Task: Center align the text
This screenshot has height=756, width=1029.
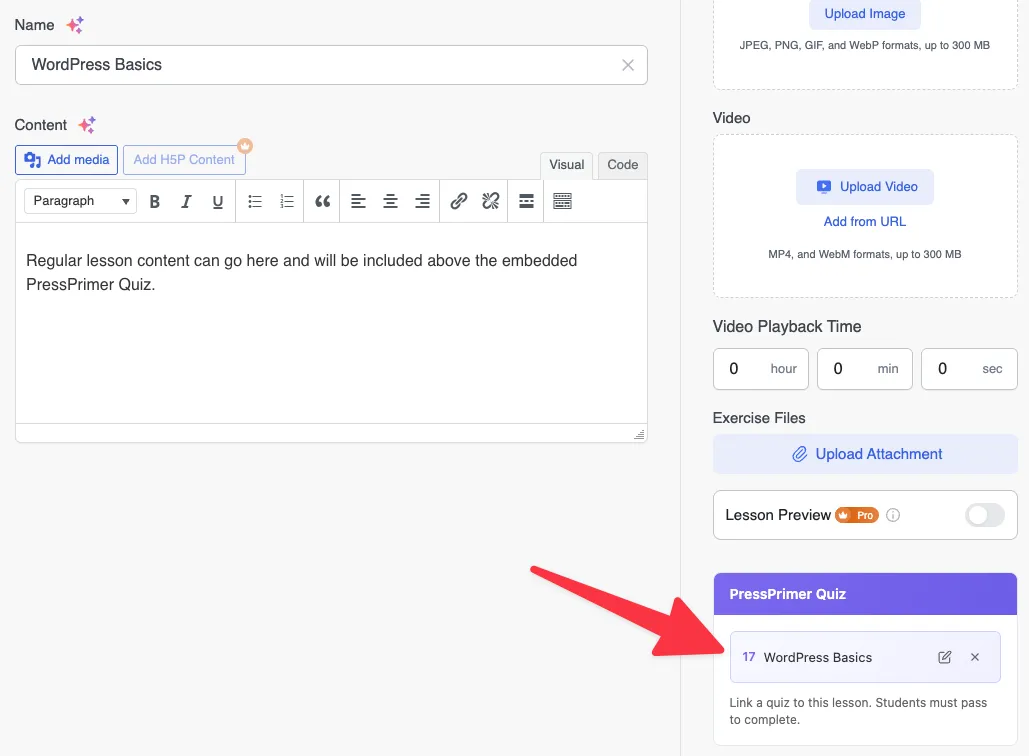Action: (390, 201)
